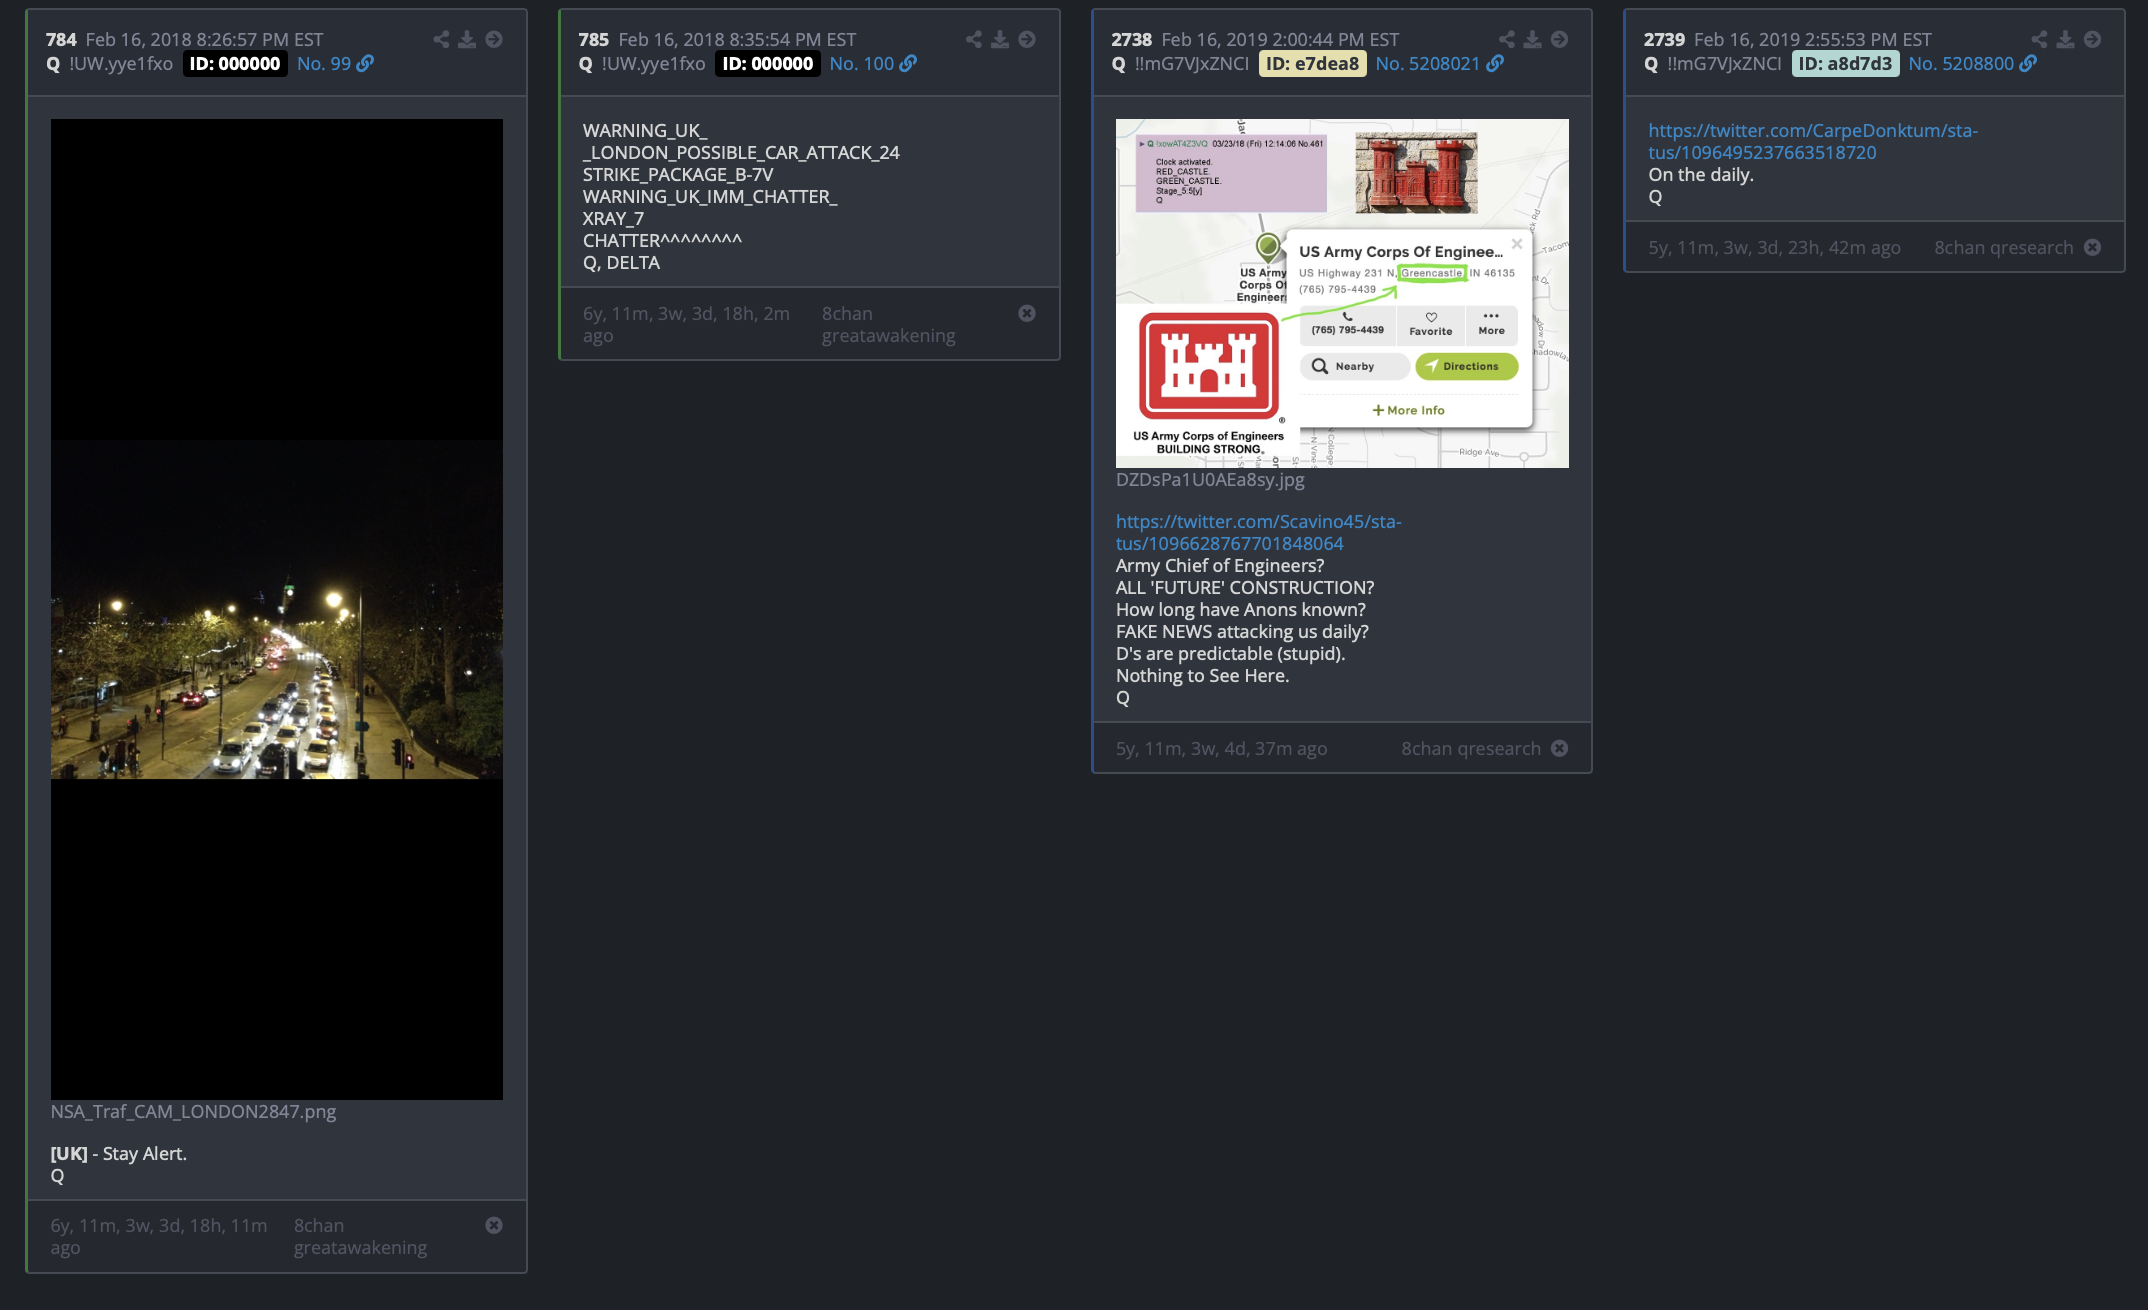Click tripcode !UW.yye1fxo on post 784
The height and width of the screenshot is (1310, 2148).
[x=121, y=63]
